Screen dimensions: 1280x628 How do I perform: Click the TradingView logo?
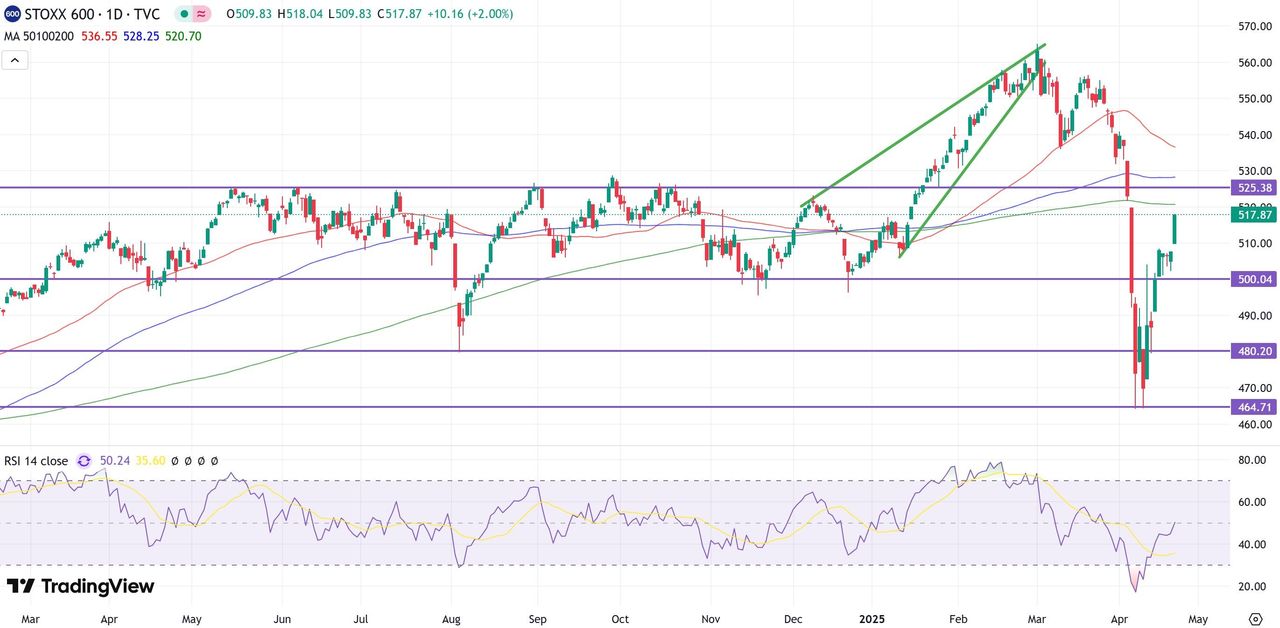[x=80, y=586]
